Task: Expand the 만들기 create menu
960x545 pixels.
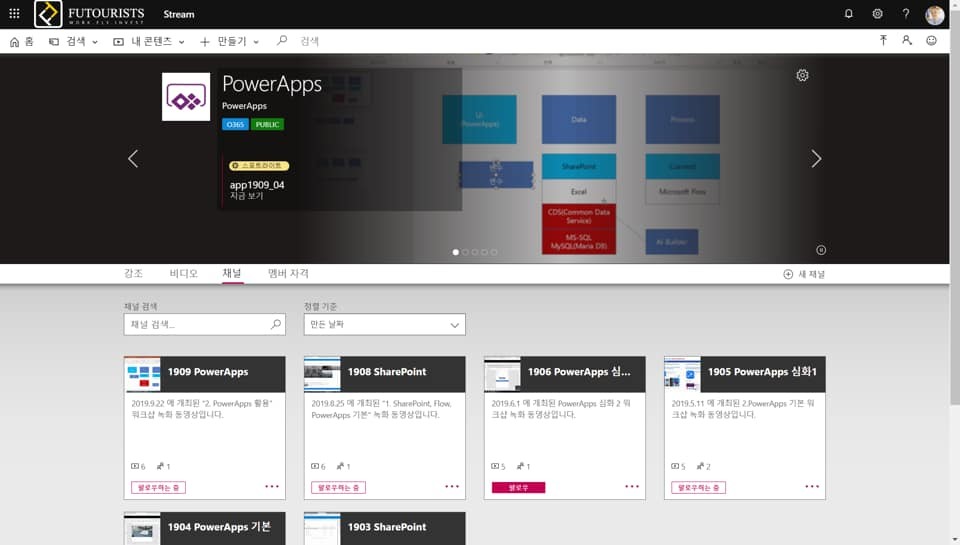Action: pos(230,42)
